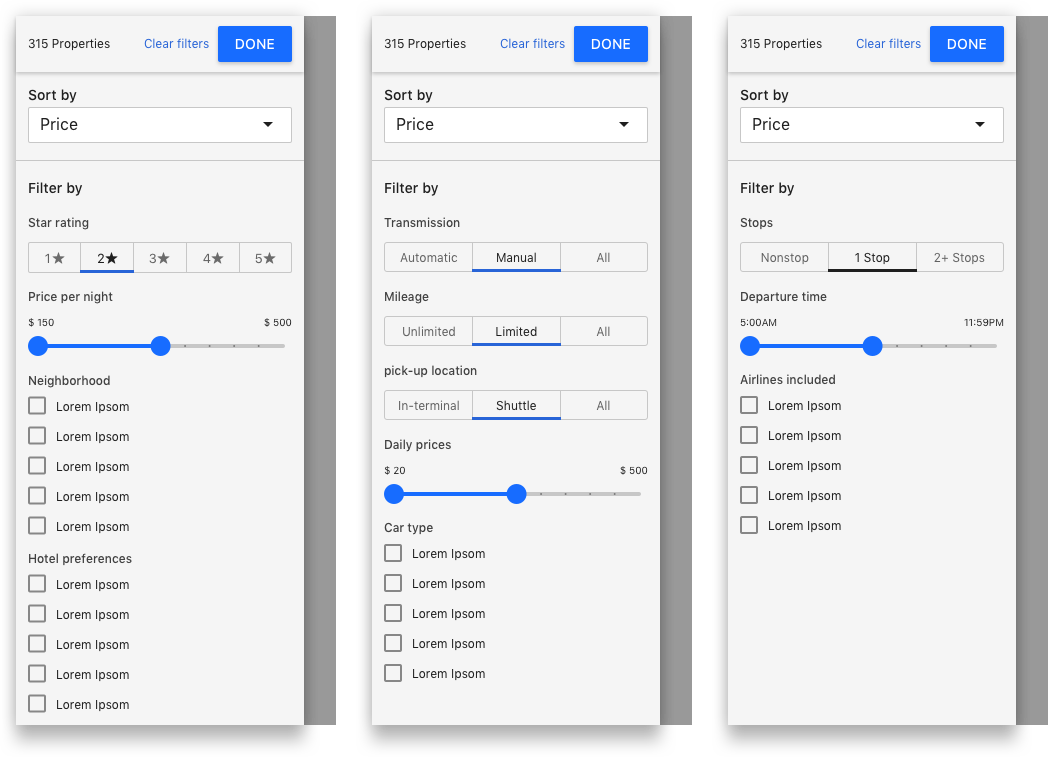Select the 1-star rating option

point(54,258)
